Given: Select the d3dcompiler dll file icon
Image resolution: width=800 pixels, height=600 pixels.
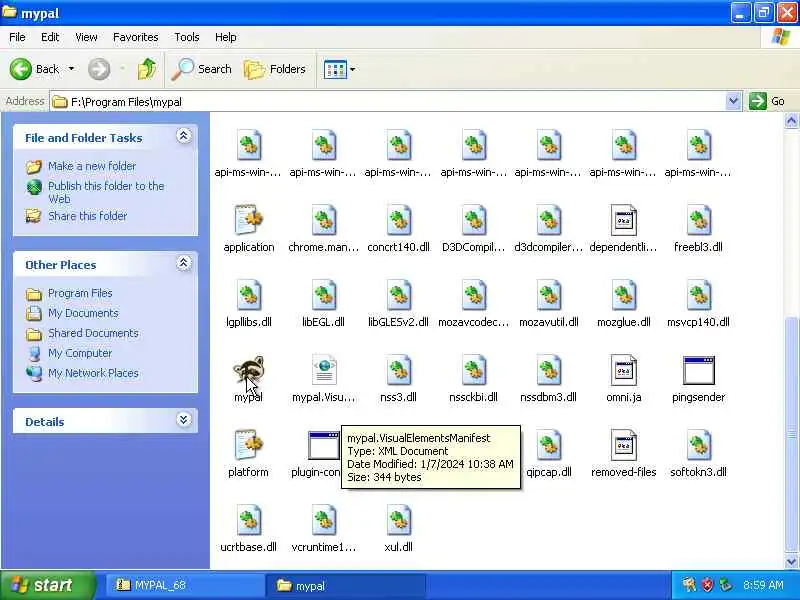Looking at the screenshot, I should (x=548, y=220).
